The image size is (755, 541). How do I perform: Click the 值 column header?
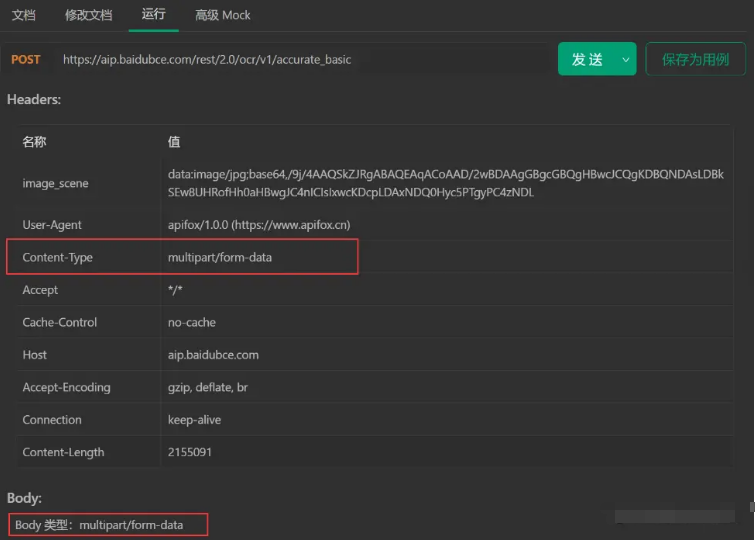tap(174, 142)
